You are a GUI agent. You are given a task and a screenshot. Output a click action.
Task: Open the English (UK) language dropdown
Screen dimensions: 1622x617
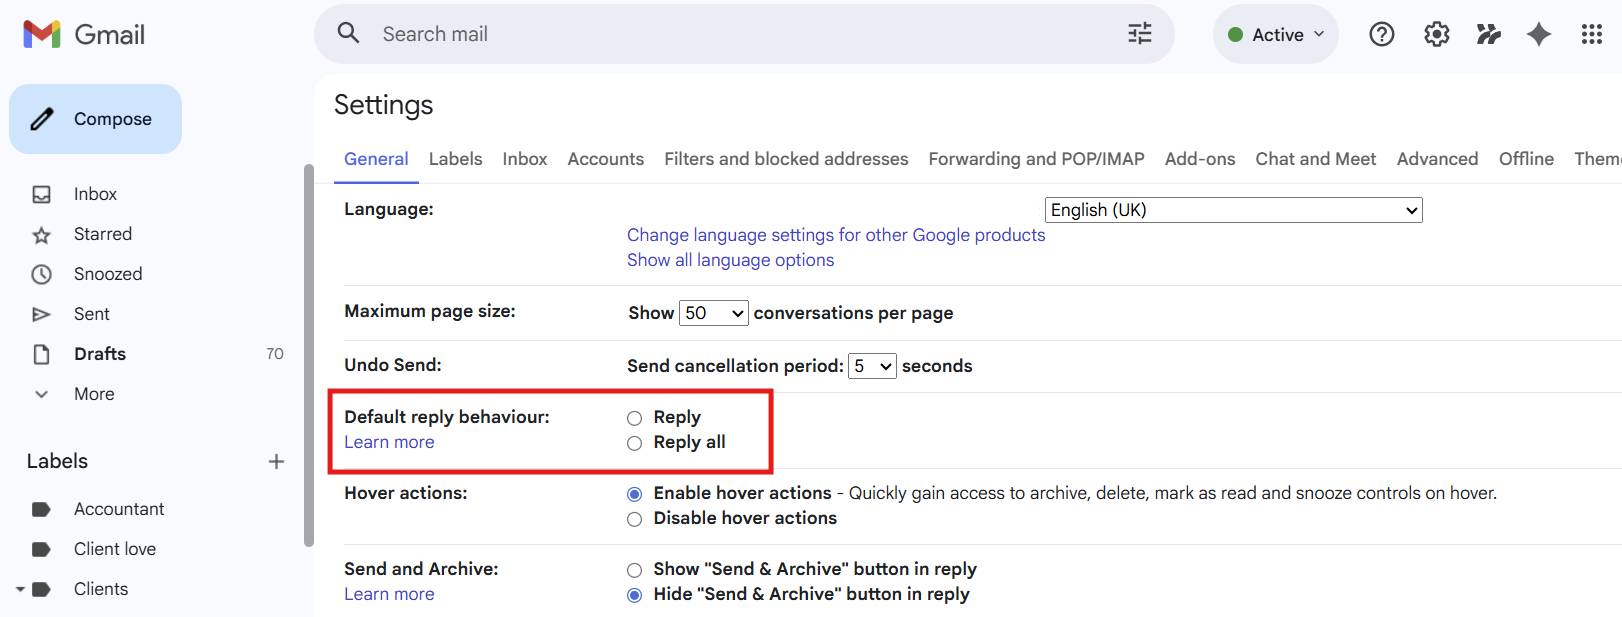click(1233, 210)
